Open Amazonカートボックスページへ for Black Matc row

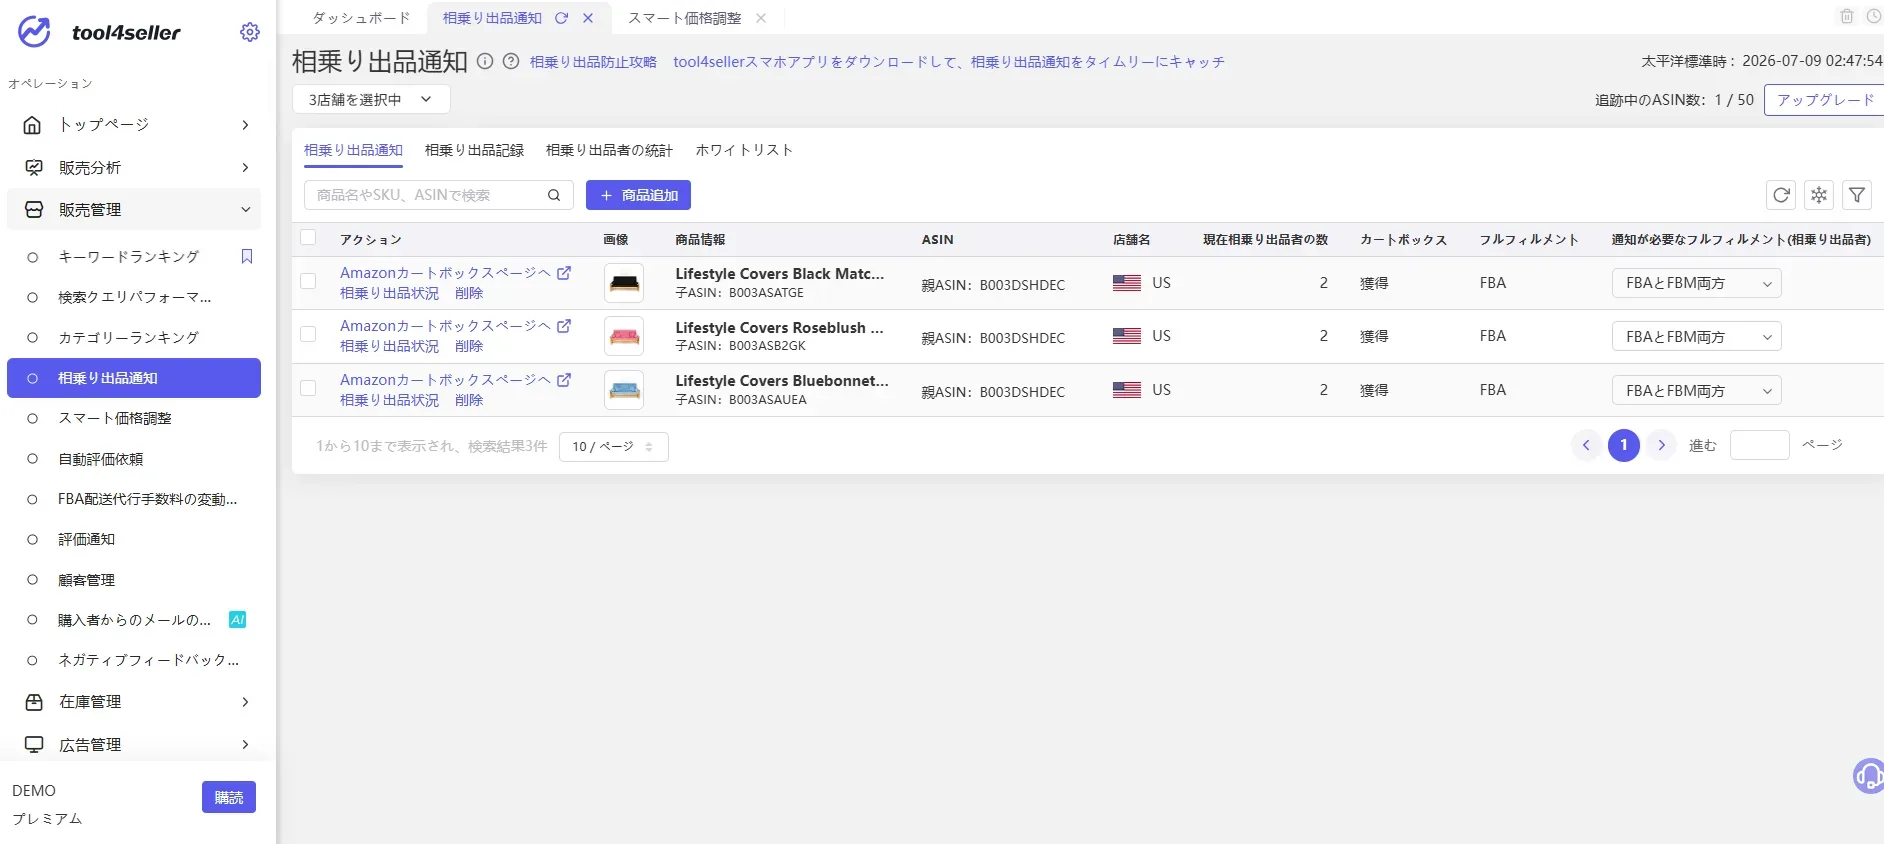pos(445,273)
